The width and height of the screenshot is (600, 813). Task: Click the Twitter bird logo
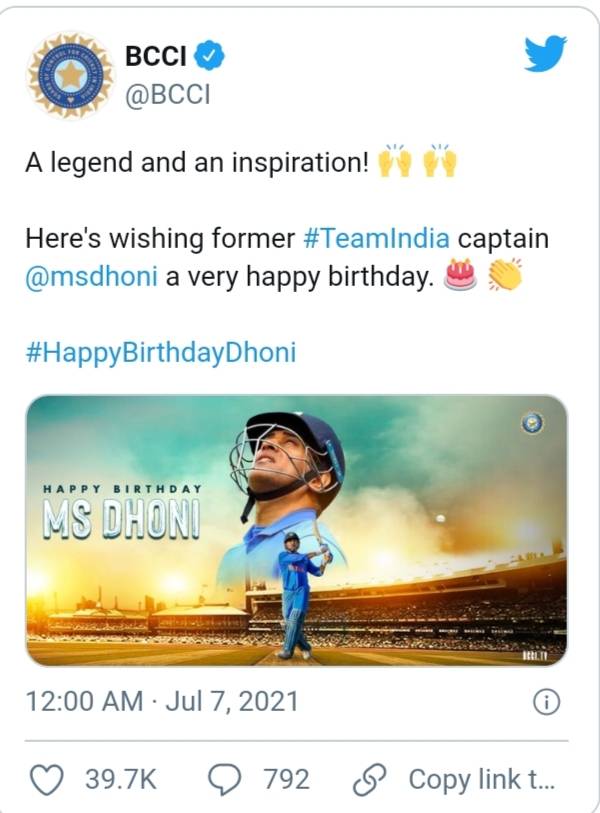click(x=545, y=55)
